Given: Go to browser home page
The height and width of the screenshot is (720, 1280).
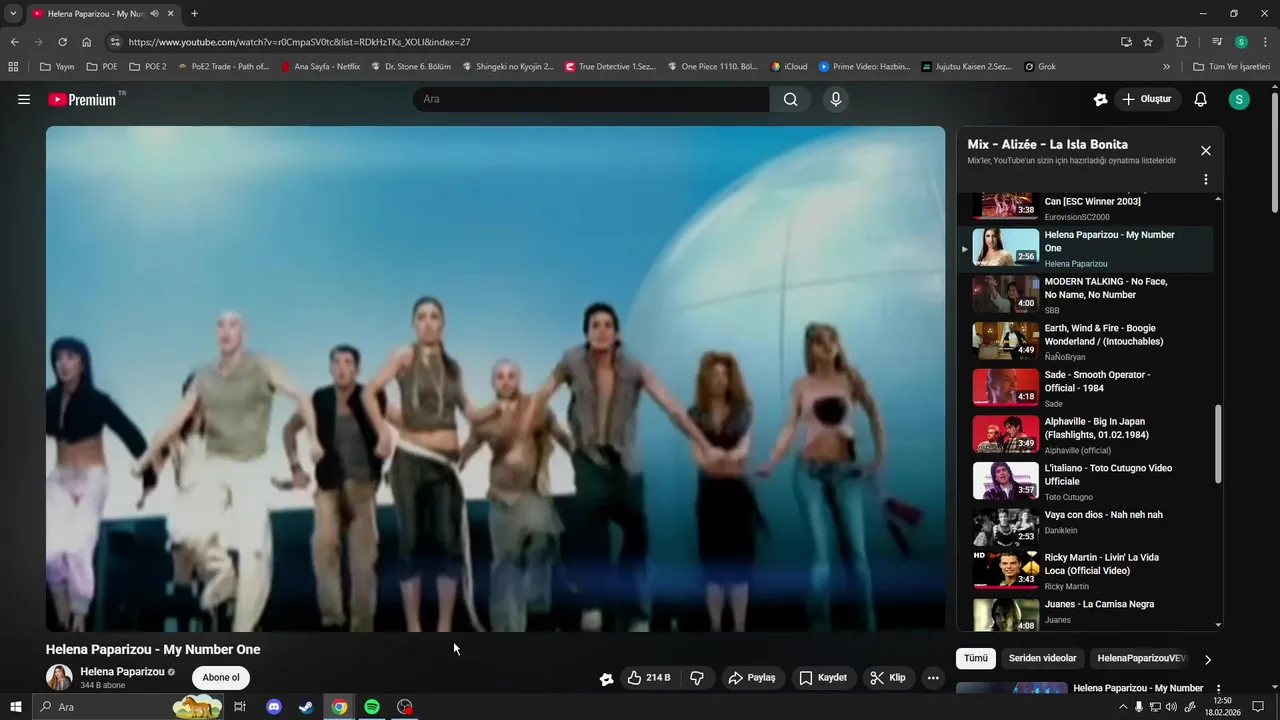Looking at the screenshot, I should 87,42.
